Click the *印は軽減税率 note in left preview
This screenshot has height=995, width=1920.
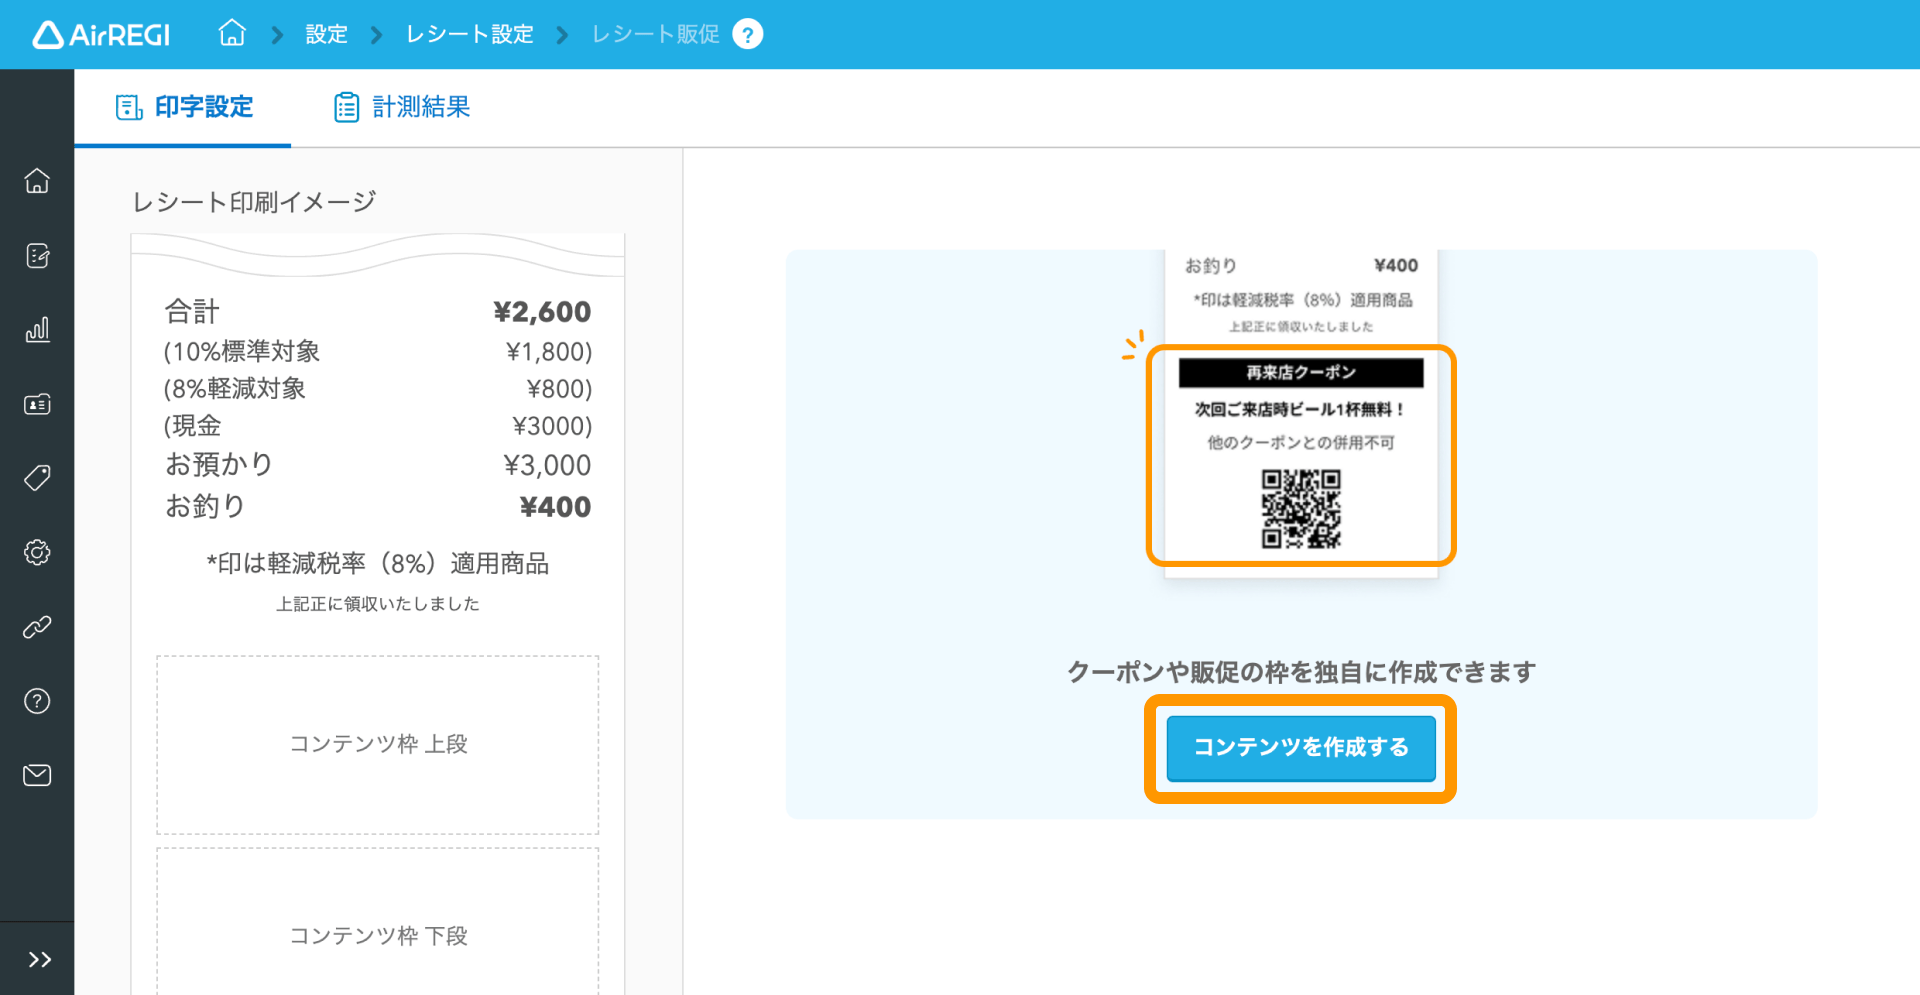tap(378, 564)
